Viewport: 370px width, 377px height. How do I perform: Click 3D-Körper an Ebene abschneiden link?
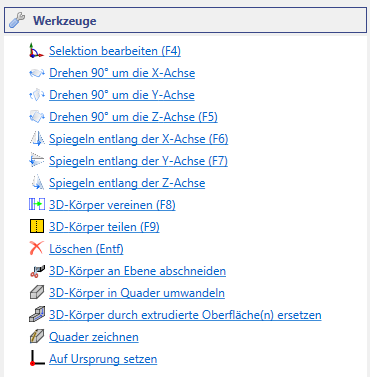pyautogui.click(x=137, y=271)
